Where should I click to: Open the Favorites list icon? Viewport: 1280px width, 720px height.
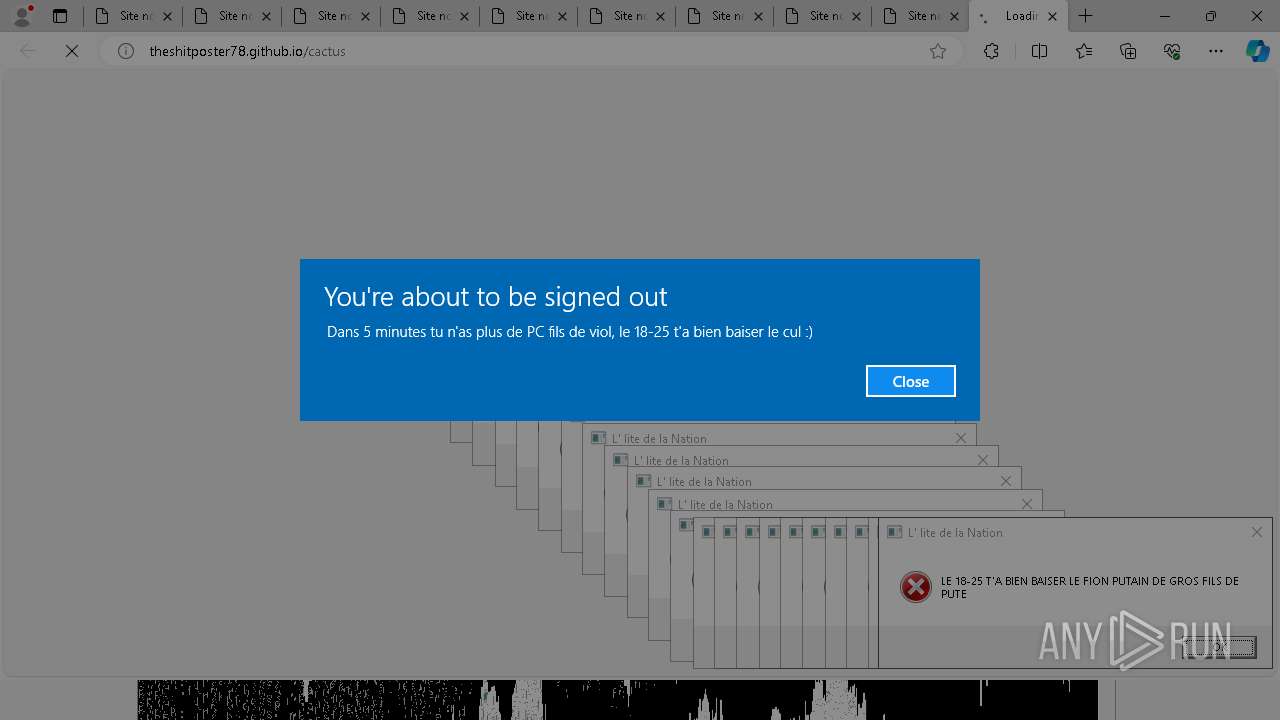[1084, 51]
